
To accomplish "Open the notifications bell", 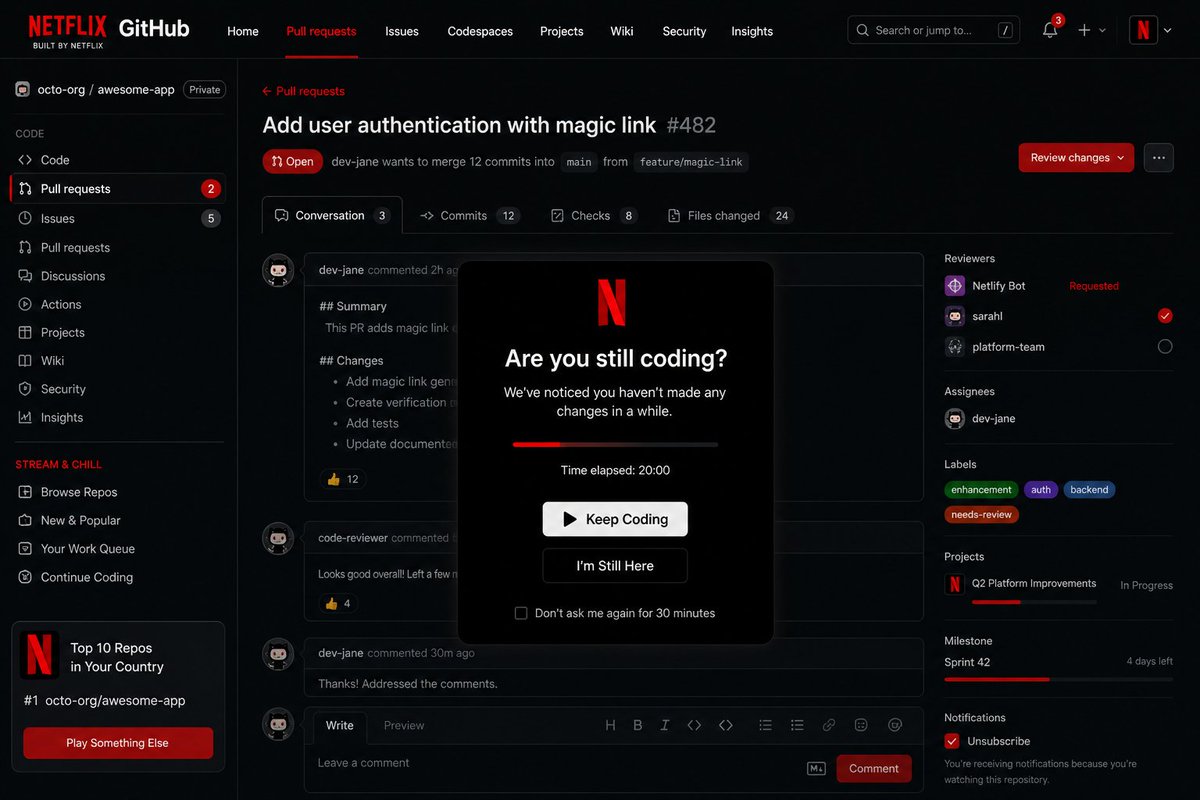I will tap(1050, 30).
